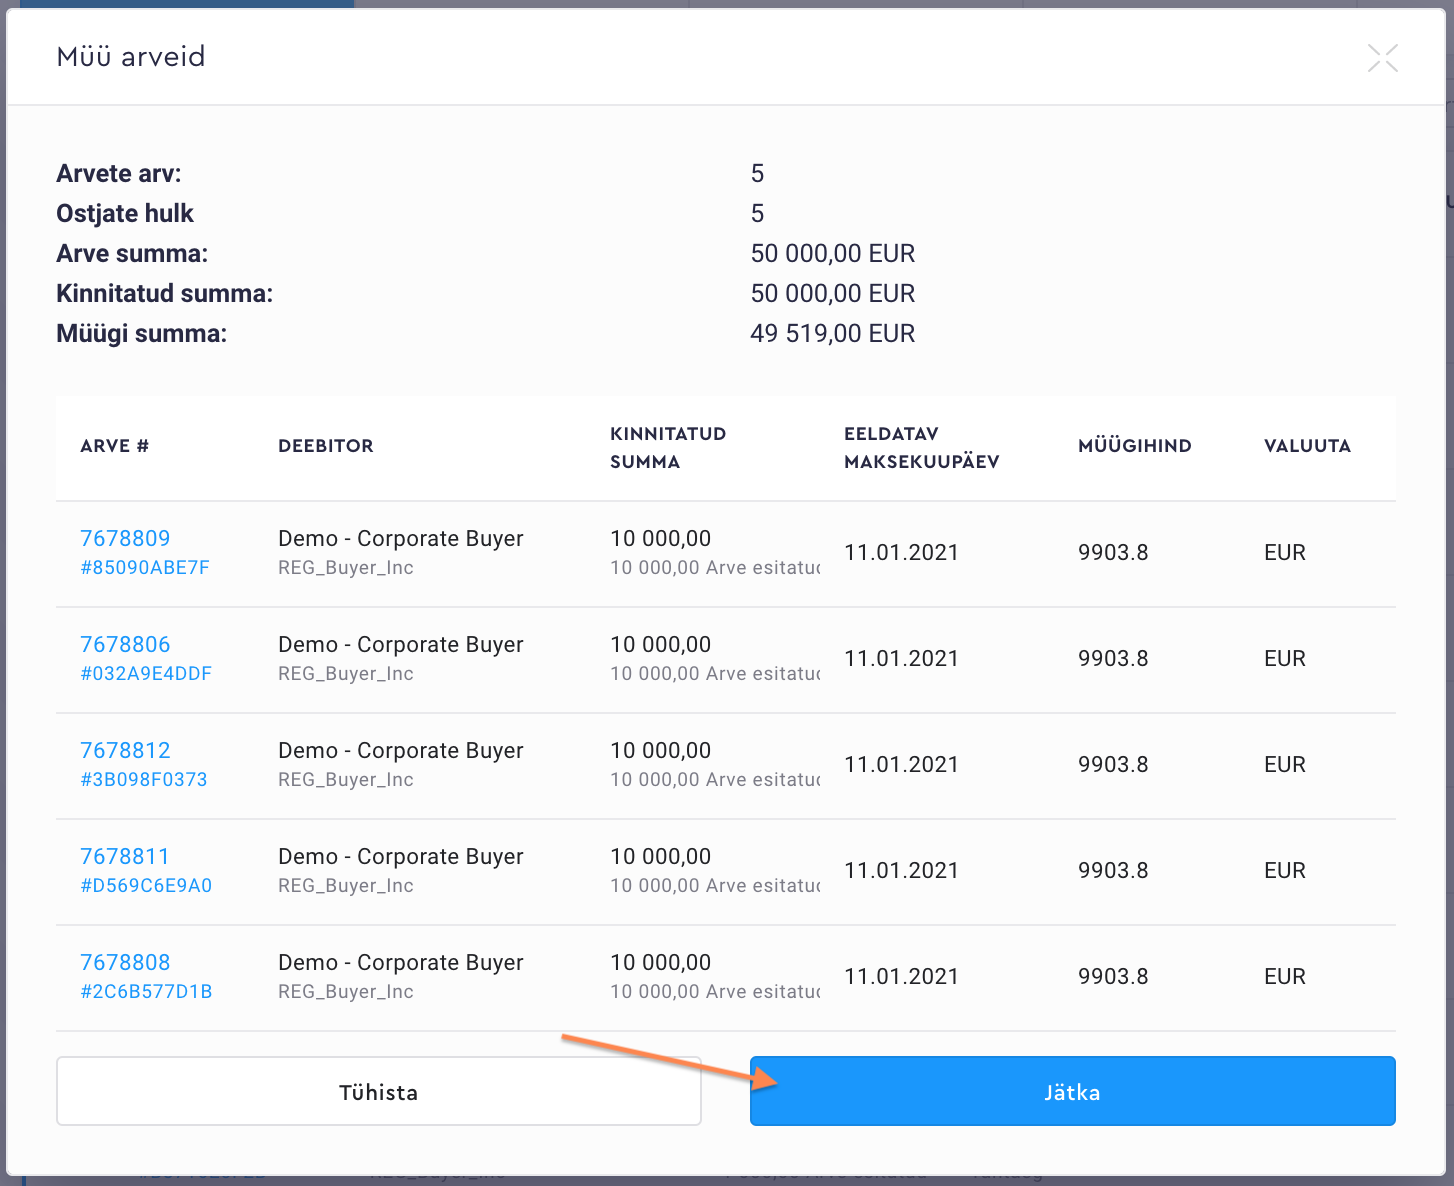Click invoice 7678811 link
Screen dimensions: 1454x1186
tap(125, 857)
